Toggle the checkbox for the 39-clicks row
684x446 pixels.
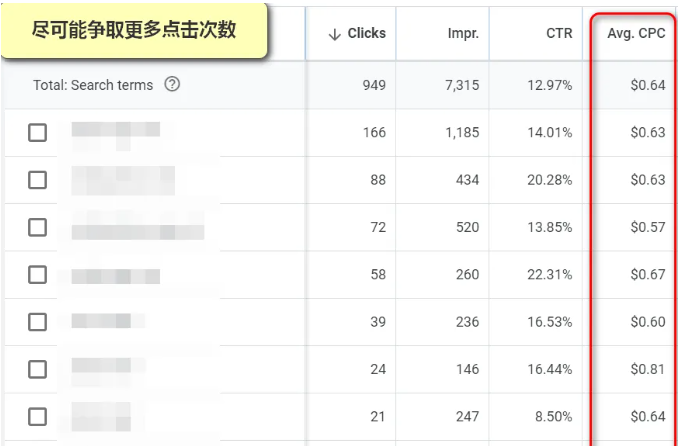tap(37, 322)
